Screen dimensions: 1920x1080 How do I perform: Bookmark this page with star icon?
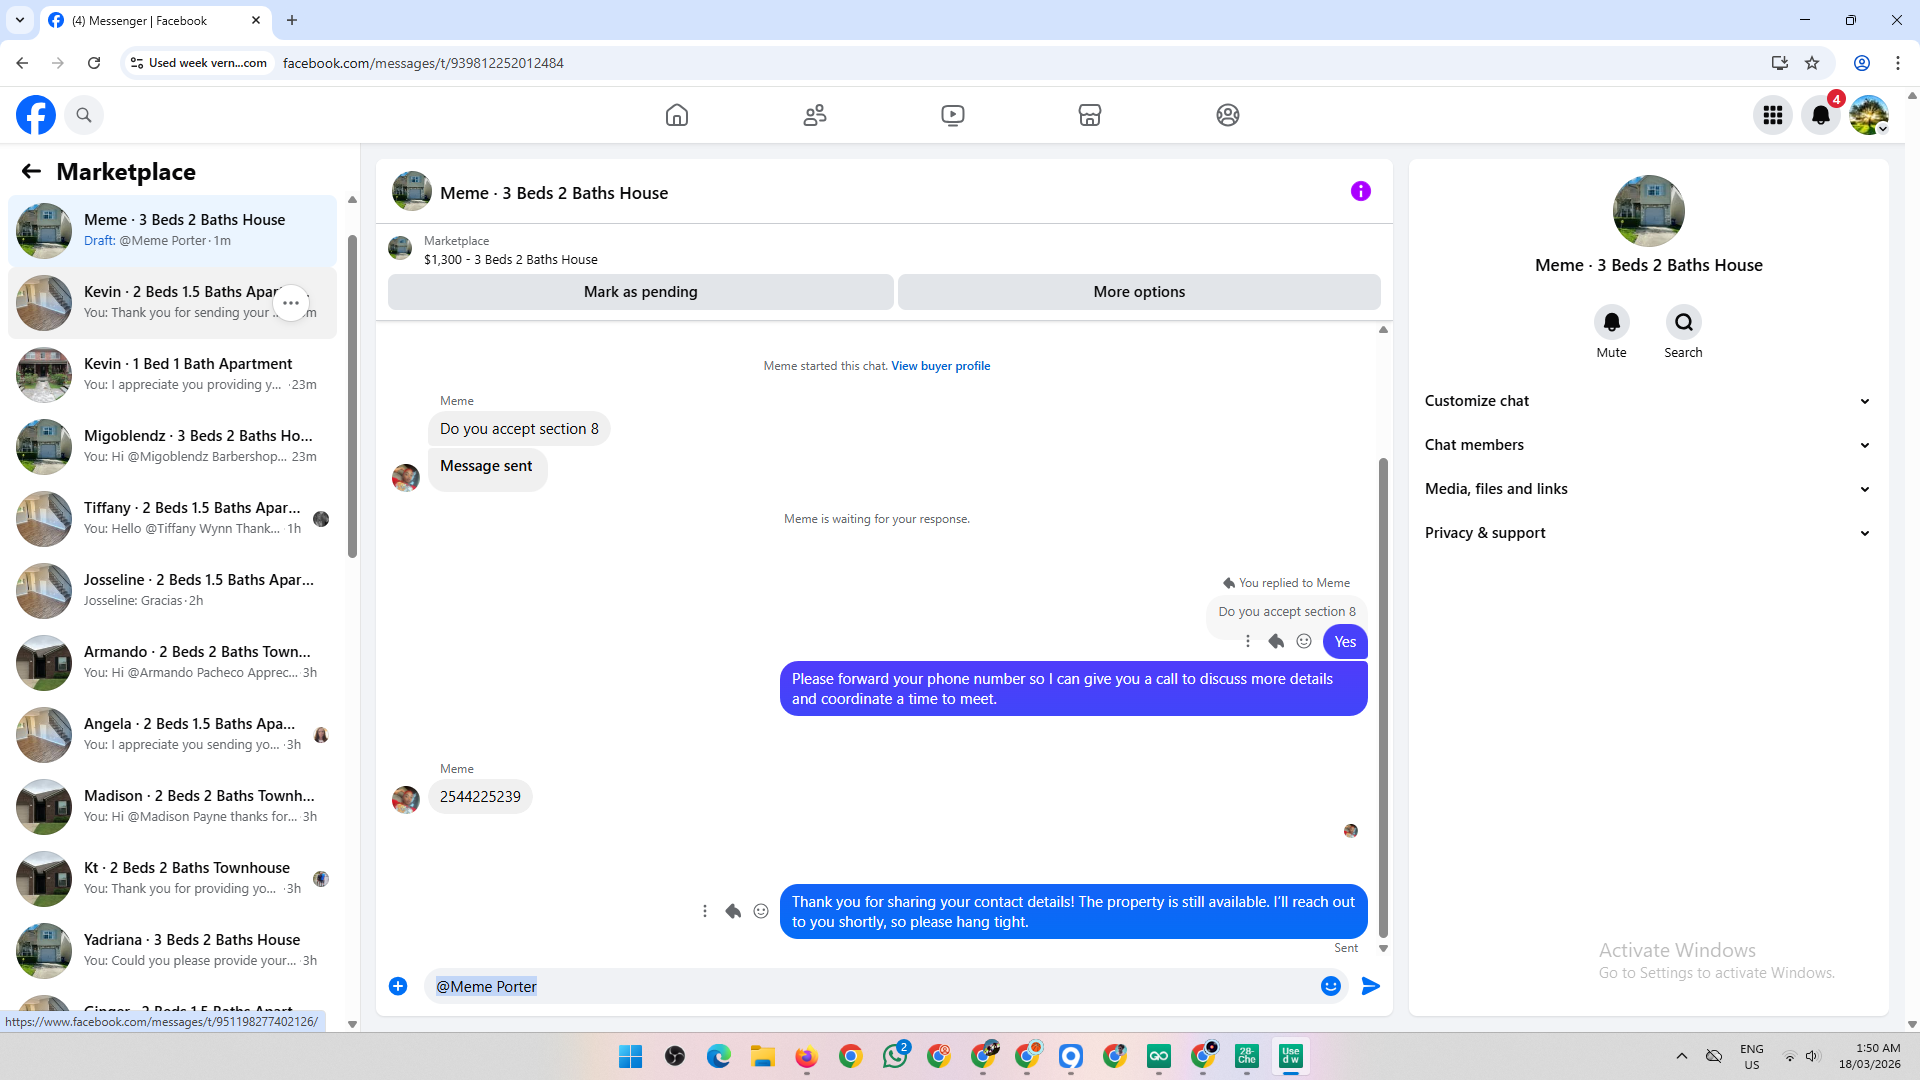[x=1812, y=63]
